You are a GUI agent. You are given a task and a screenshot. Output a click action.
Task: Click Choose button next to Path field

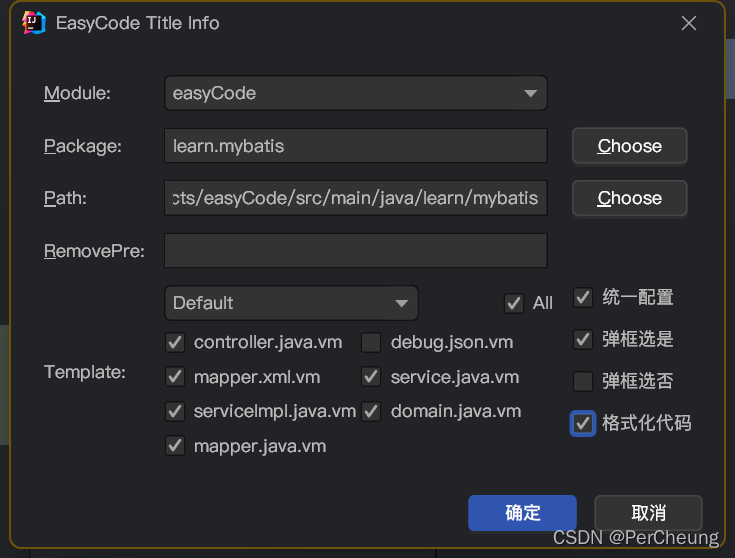click(x=630, y=198)
